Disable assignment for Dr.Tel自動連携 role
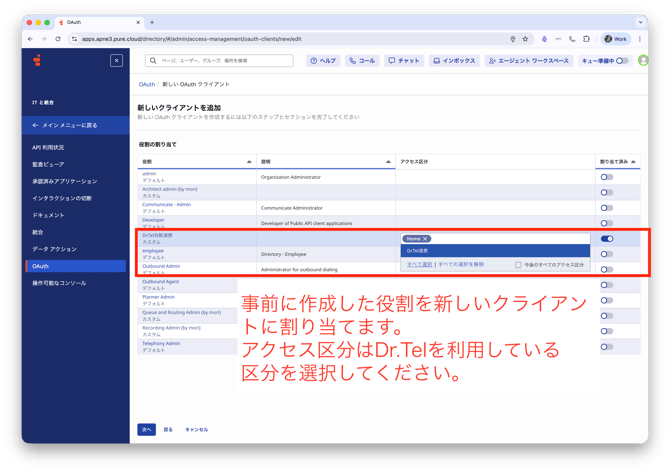 pos(607,238)
